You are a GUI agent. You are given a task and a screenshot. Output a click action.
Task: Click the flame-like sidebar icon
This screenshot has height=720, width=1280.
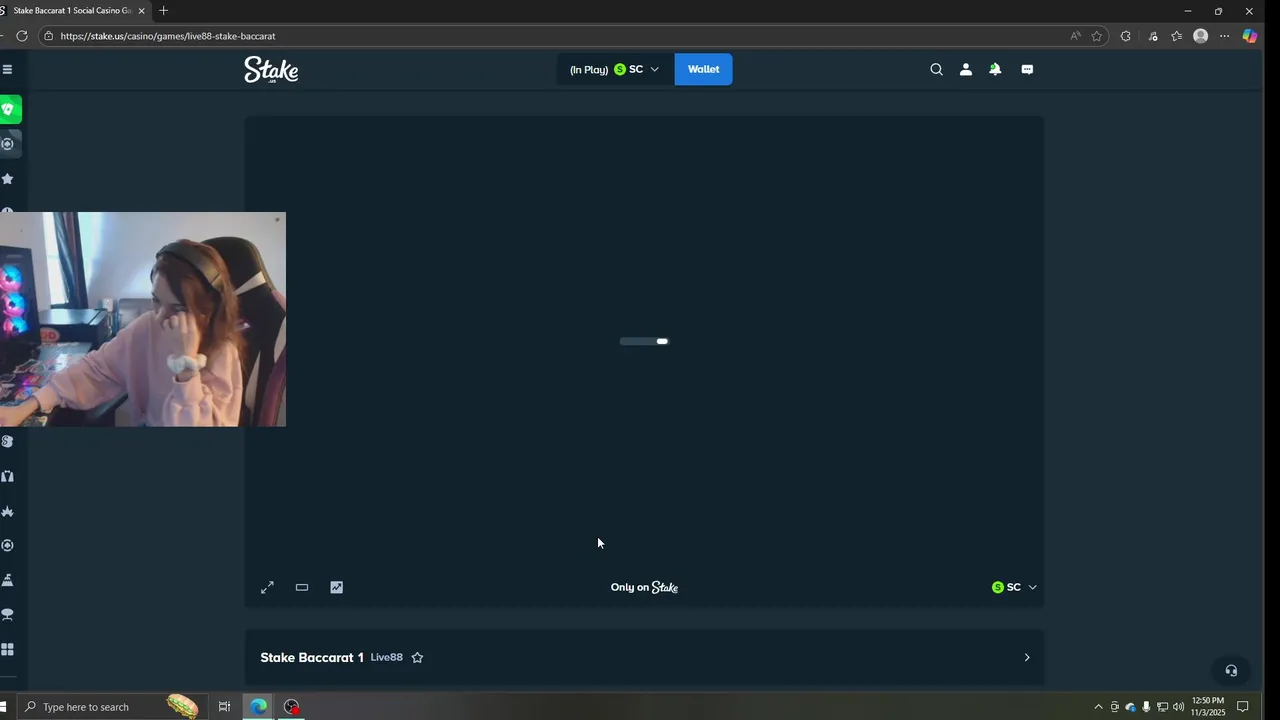[x=7, y=511]
